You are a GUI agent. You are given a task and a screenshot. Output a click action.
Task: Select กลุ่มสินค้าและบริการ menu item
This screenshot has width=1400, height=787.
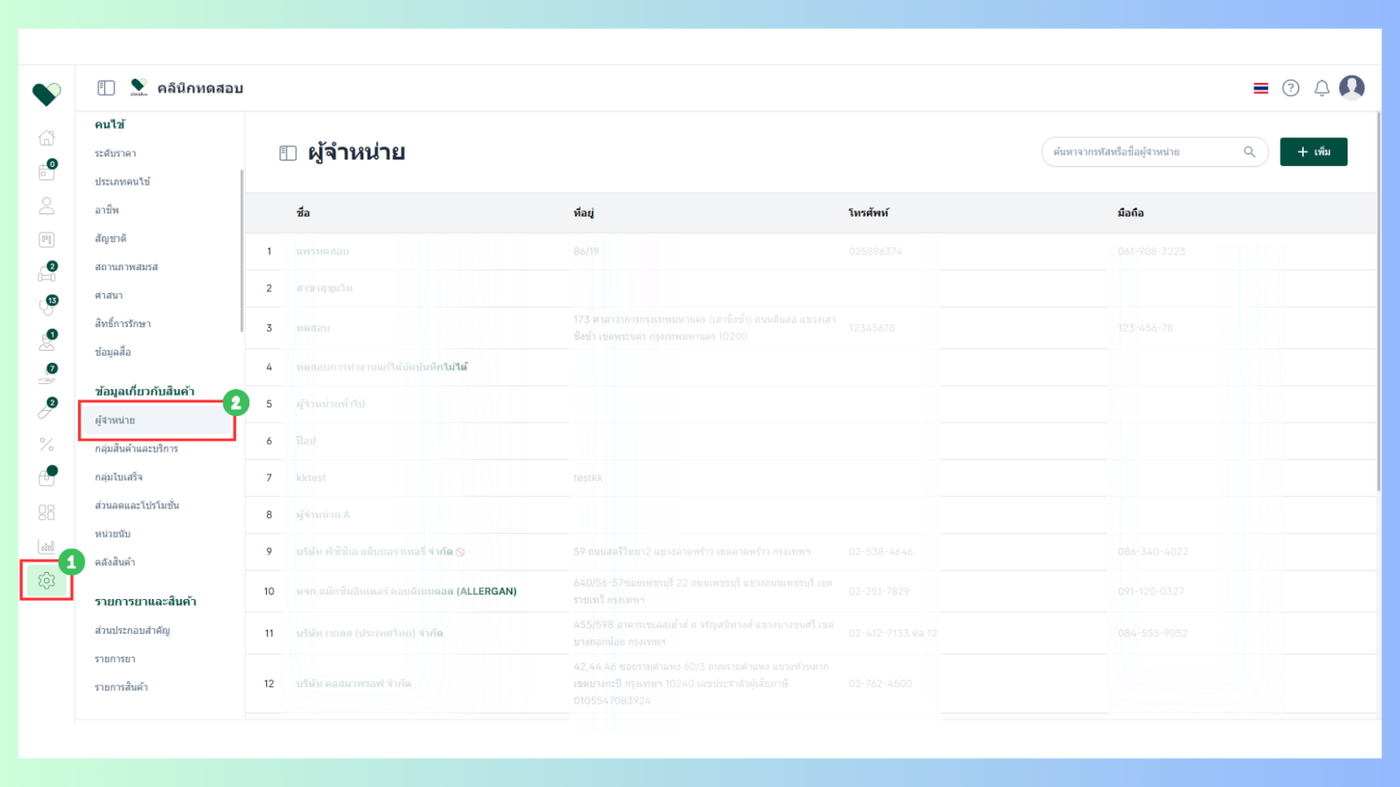[136, 449]
